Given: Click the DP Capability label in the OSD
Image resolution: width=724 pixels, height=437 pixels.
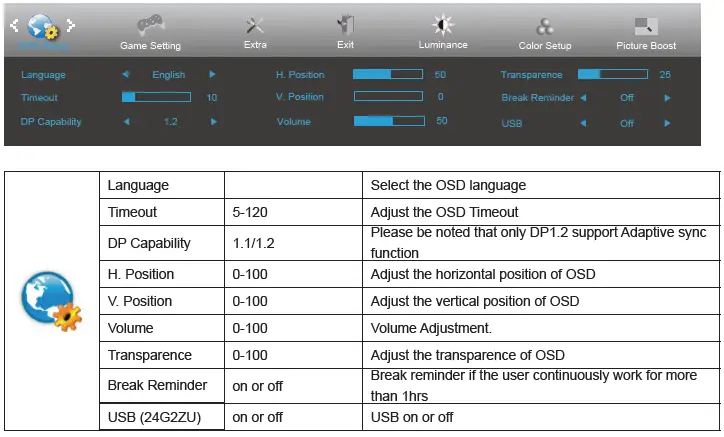Looking at the screenshot, I should click(51, 122).
